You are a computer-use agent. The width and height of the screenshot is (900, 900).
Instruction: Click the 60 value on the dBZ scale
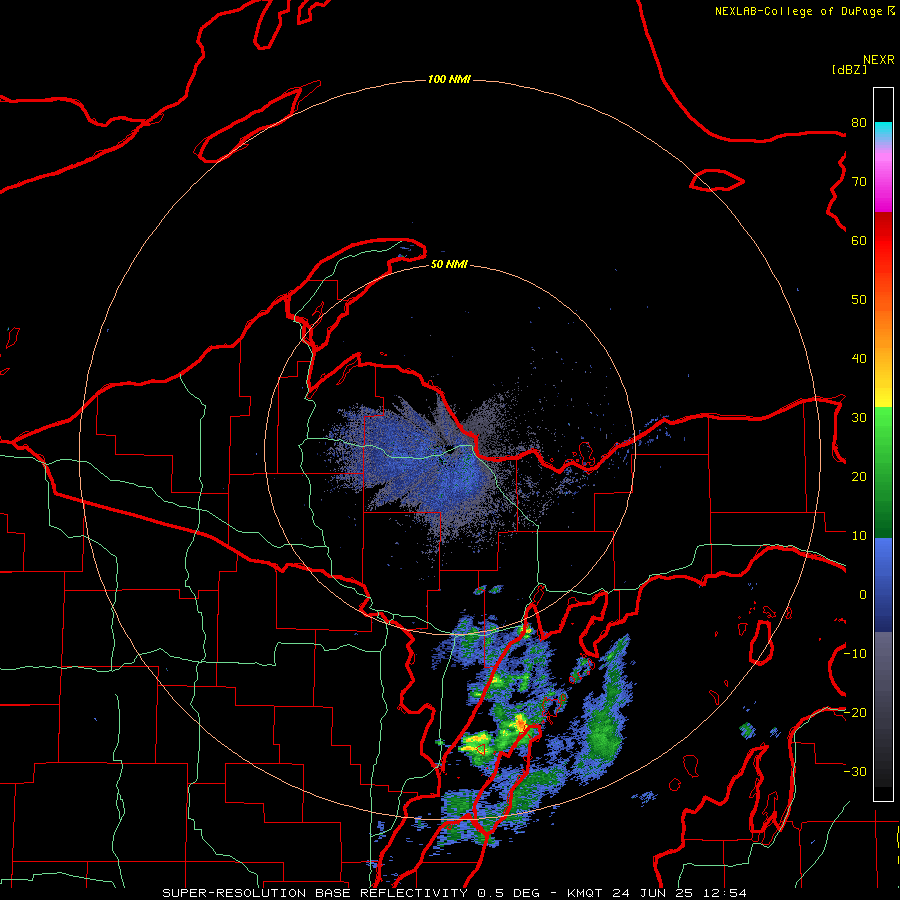pos(859,241)
